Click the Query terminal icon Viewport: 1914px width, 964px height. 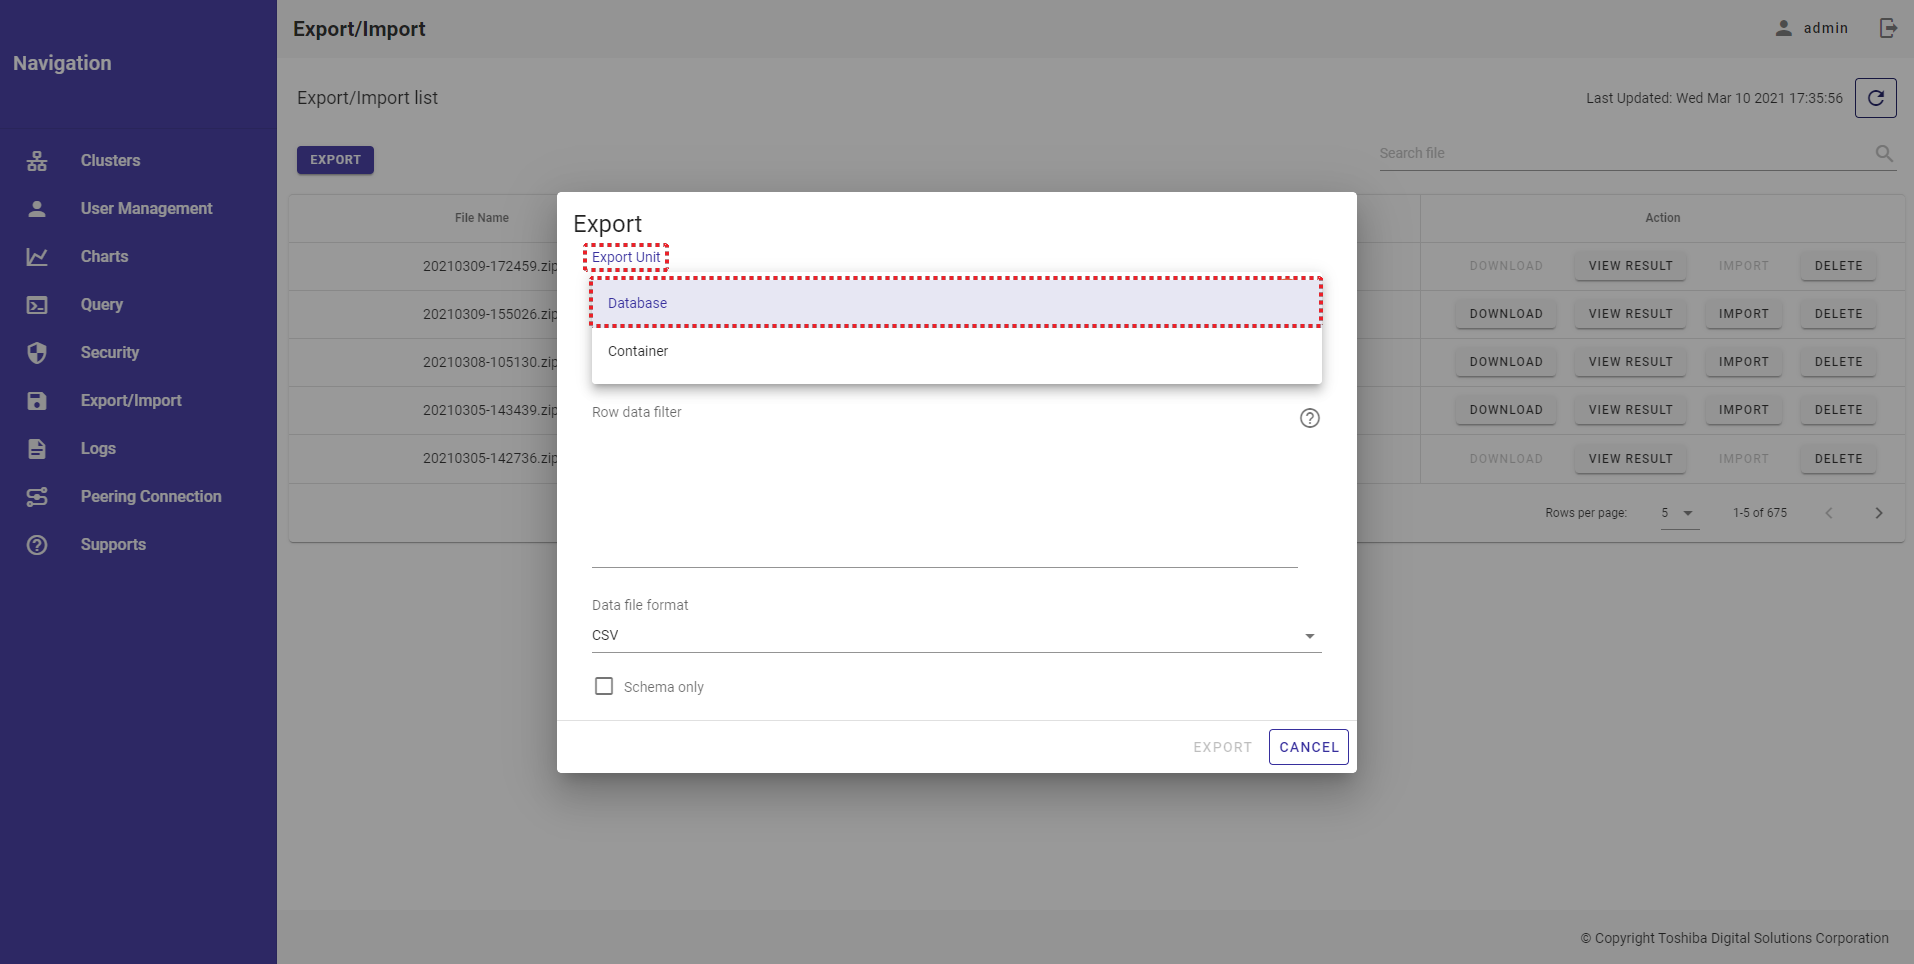click(x=37, y=305)
